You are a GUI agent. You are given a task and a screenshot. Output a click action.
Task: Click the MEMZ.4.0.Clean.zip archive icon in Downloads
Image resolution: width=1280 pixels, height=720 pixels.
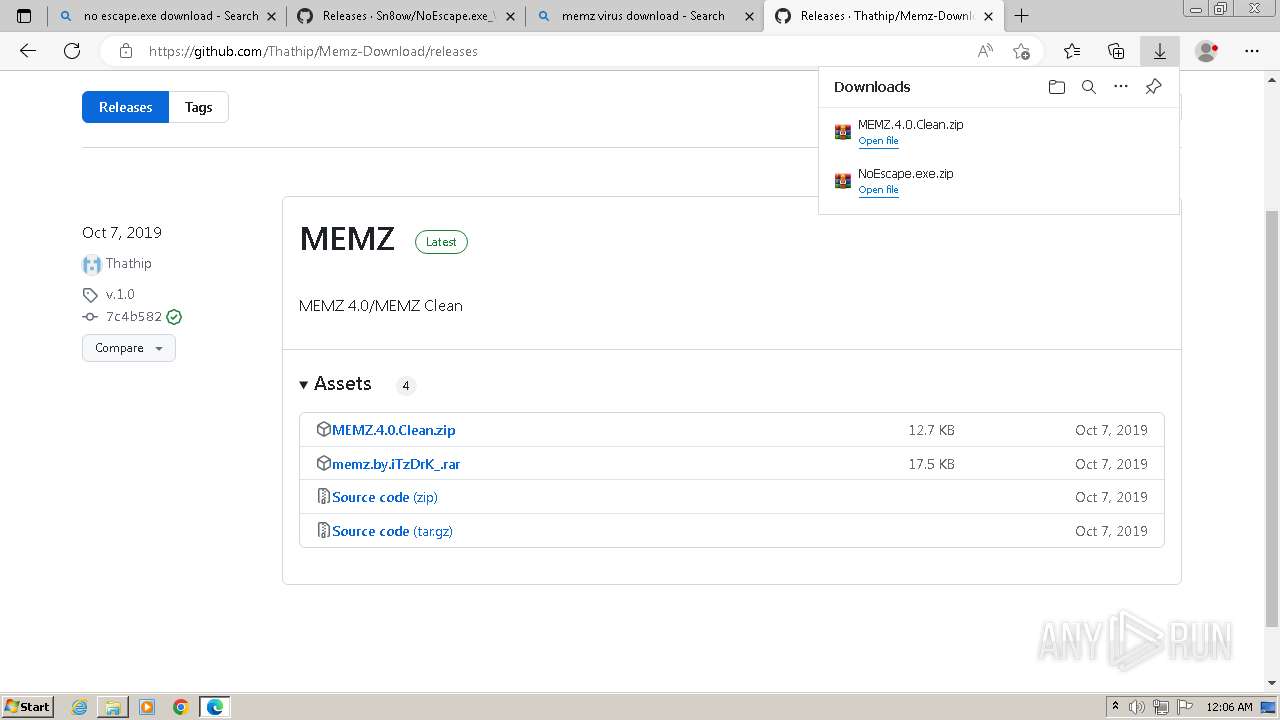click(x=843, y=132)
